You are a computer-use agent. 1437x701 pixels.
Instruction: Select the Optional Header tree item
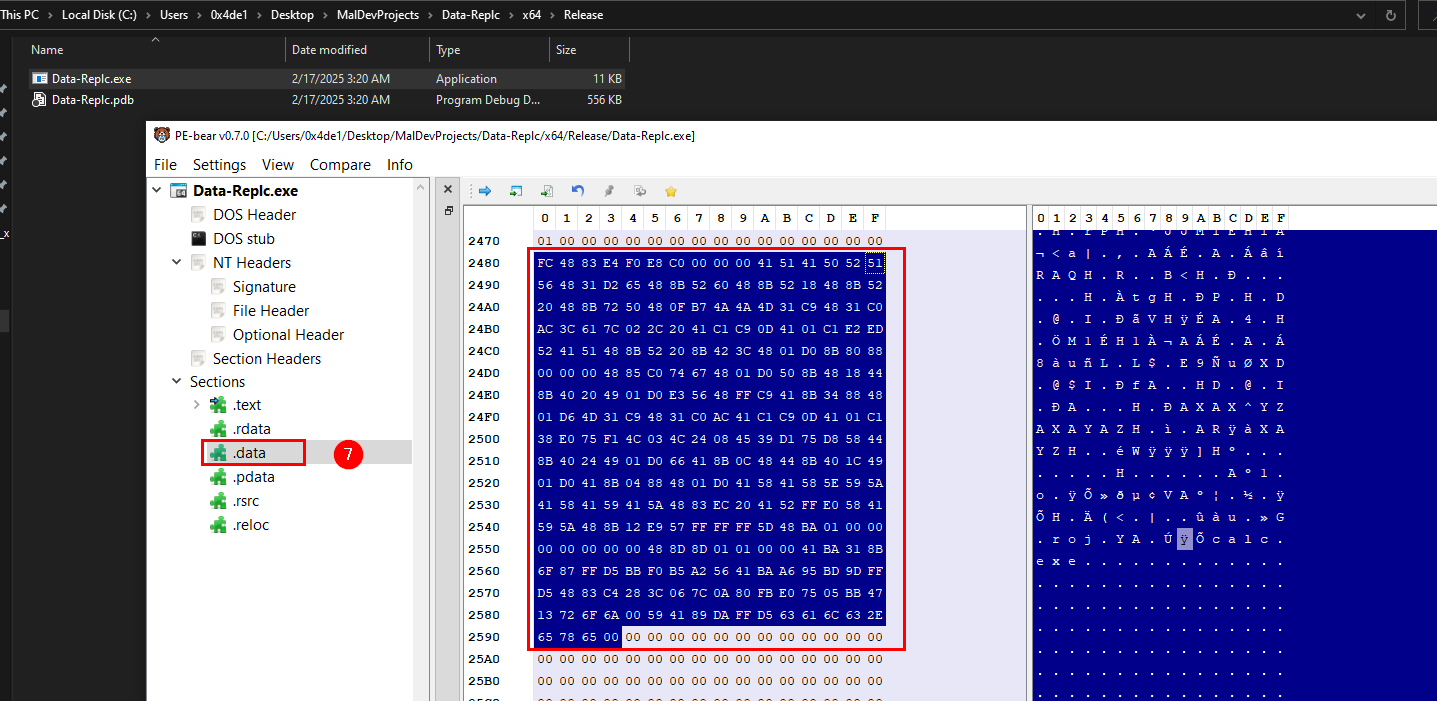(x=288, y=334)
